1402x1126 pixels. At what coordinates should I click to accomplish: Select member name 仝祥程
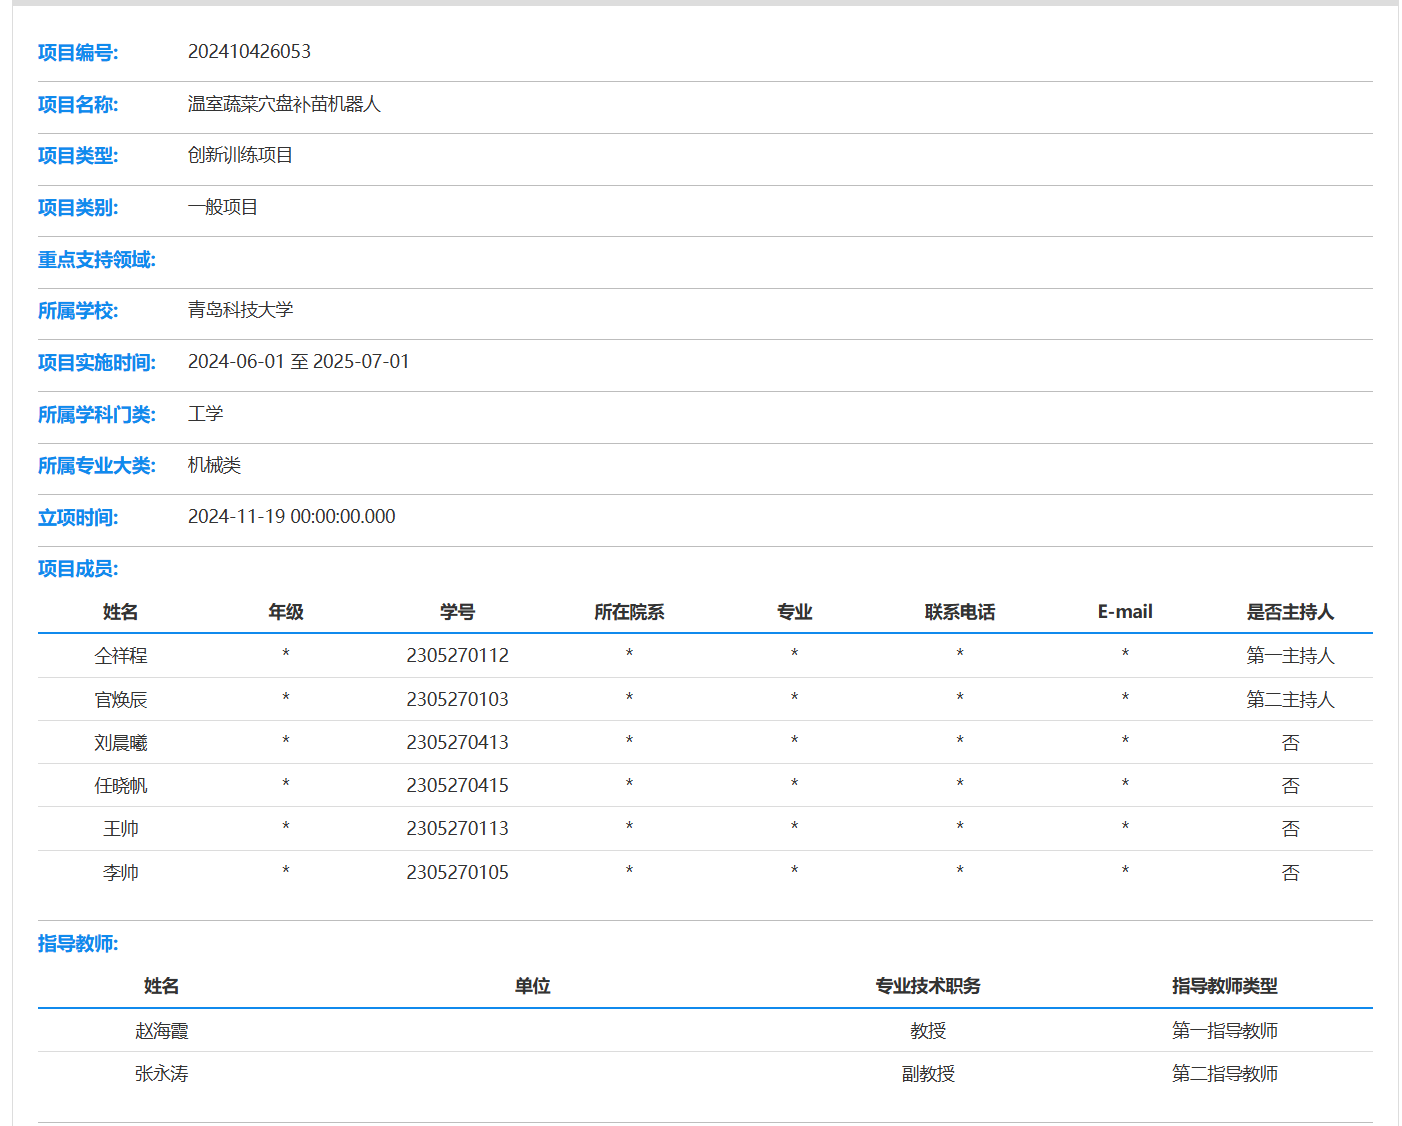click(121, 656)
